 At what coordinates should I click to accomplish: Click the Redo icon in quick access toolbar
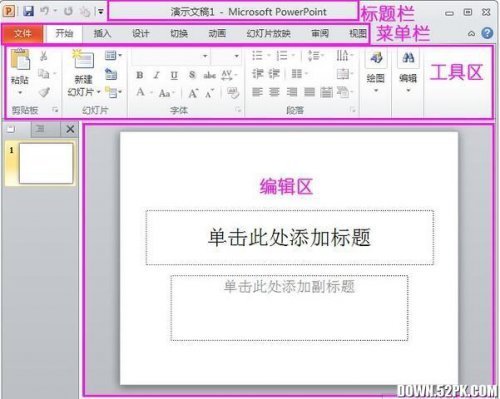point(69,11)
